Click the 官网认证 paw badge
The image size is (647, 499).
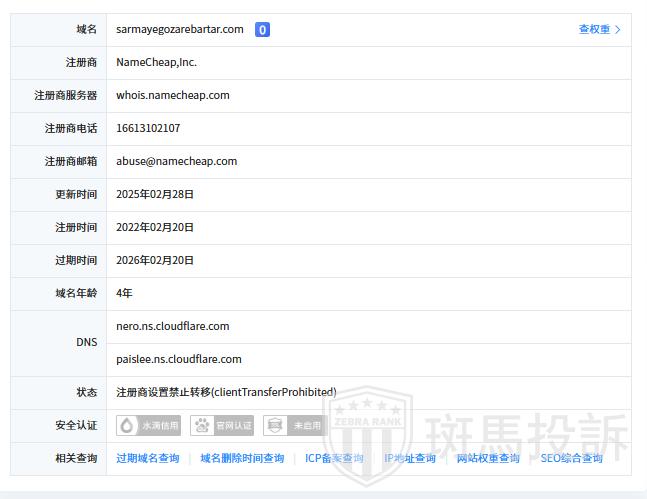click(x=223, y=425)
